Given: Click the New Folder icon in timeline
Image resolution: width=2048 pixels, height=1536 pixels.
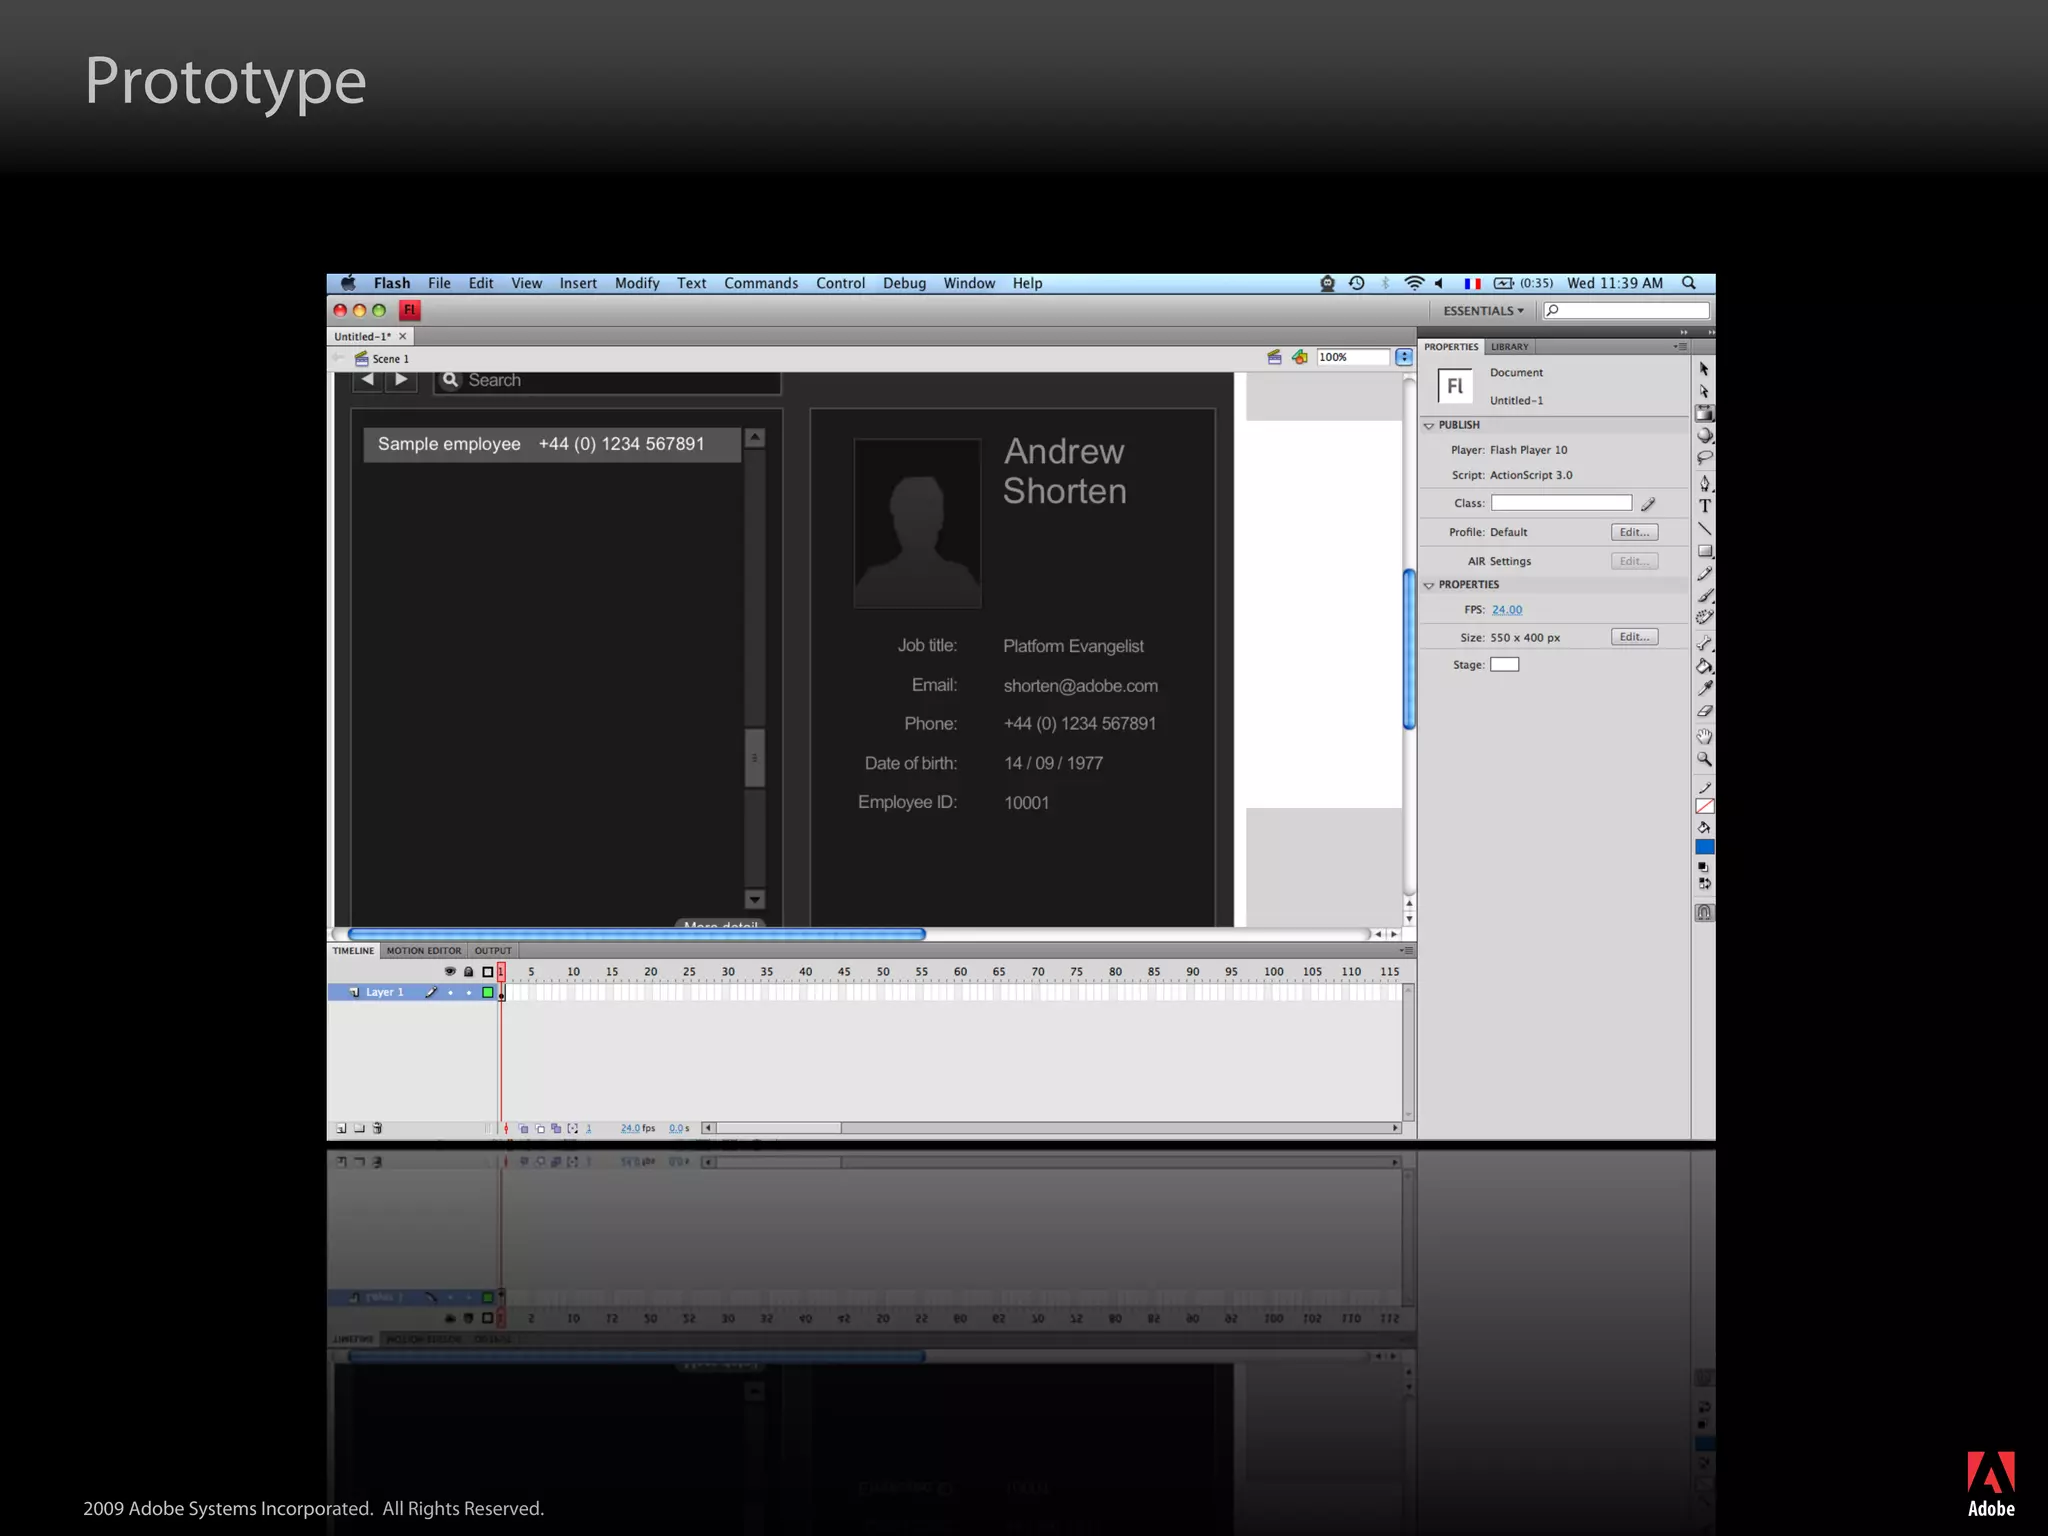Looking at the screenshot, I should point(359,1128).
